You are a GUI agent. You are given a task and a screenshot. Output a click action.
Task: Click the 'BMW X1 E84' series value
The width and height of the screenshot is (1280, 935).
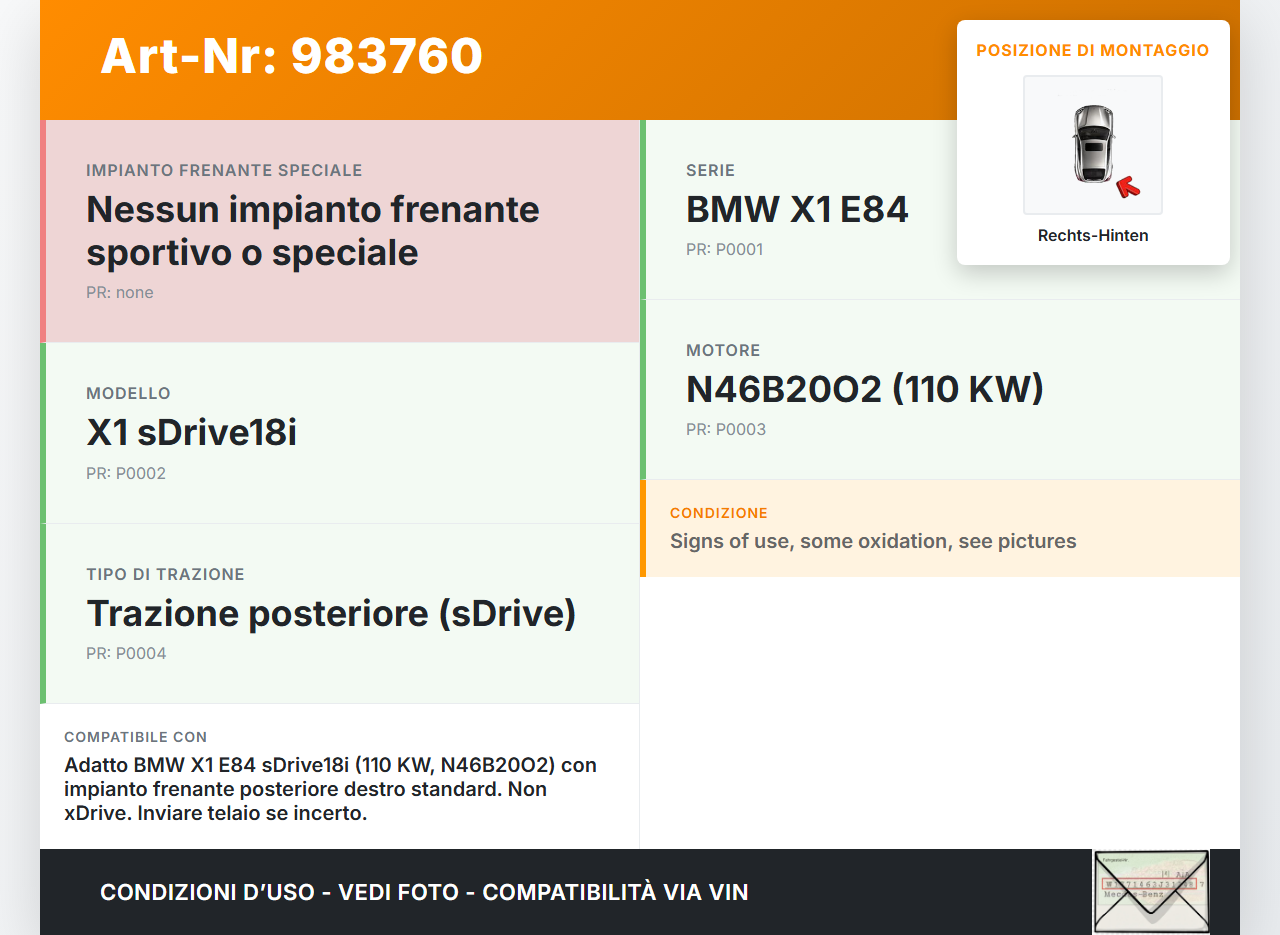pyautogui.click(x=796, y=210)
